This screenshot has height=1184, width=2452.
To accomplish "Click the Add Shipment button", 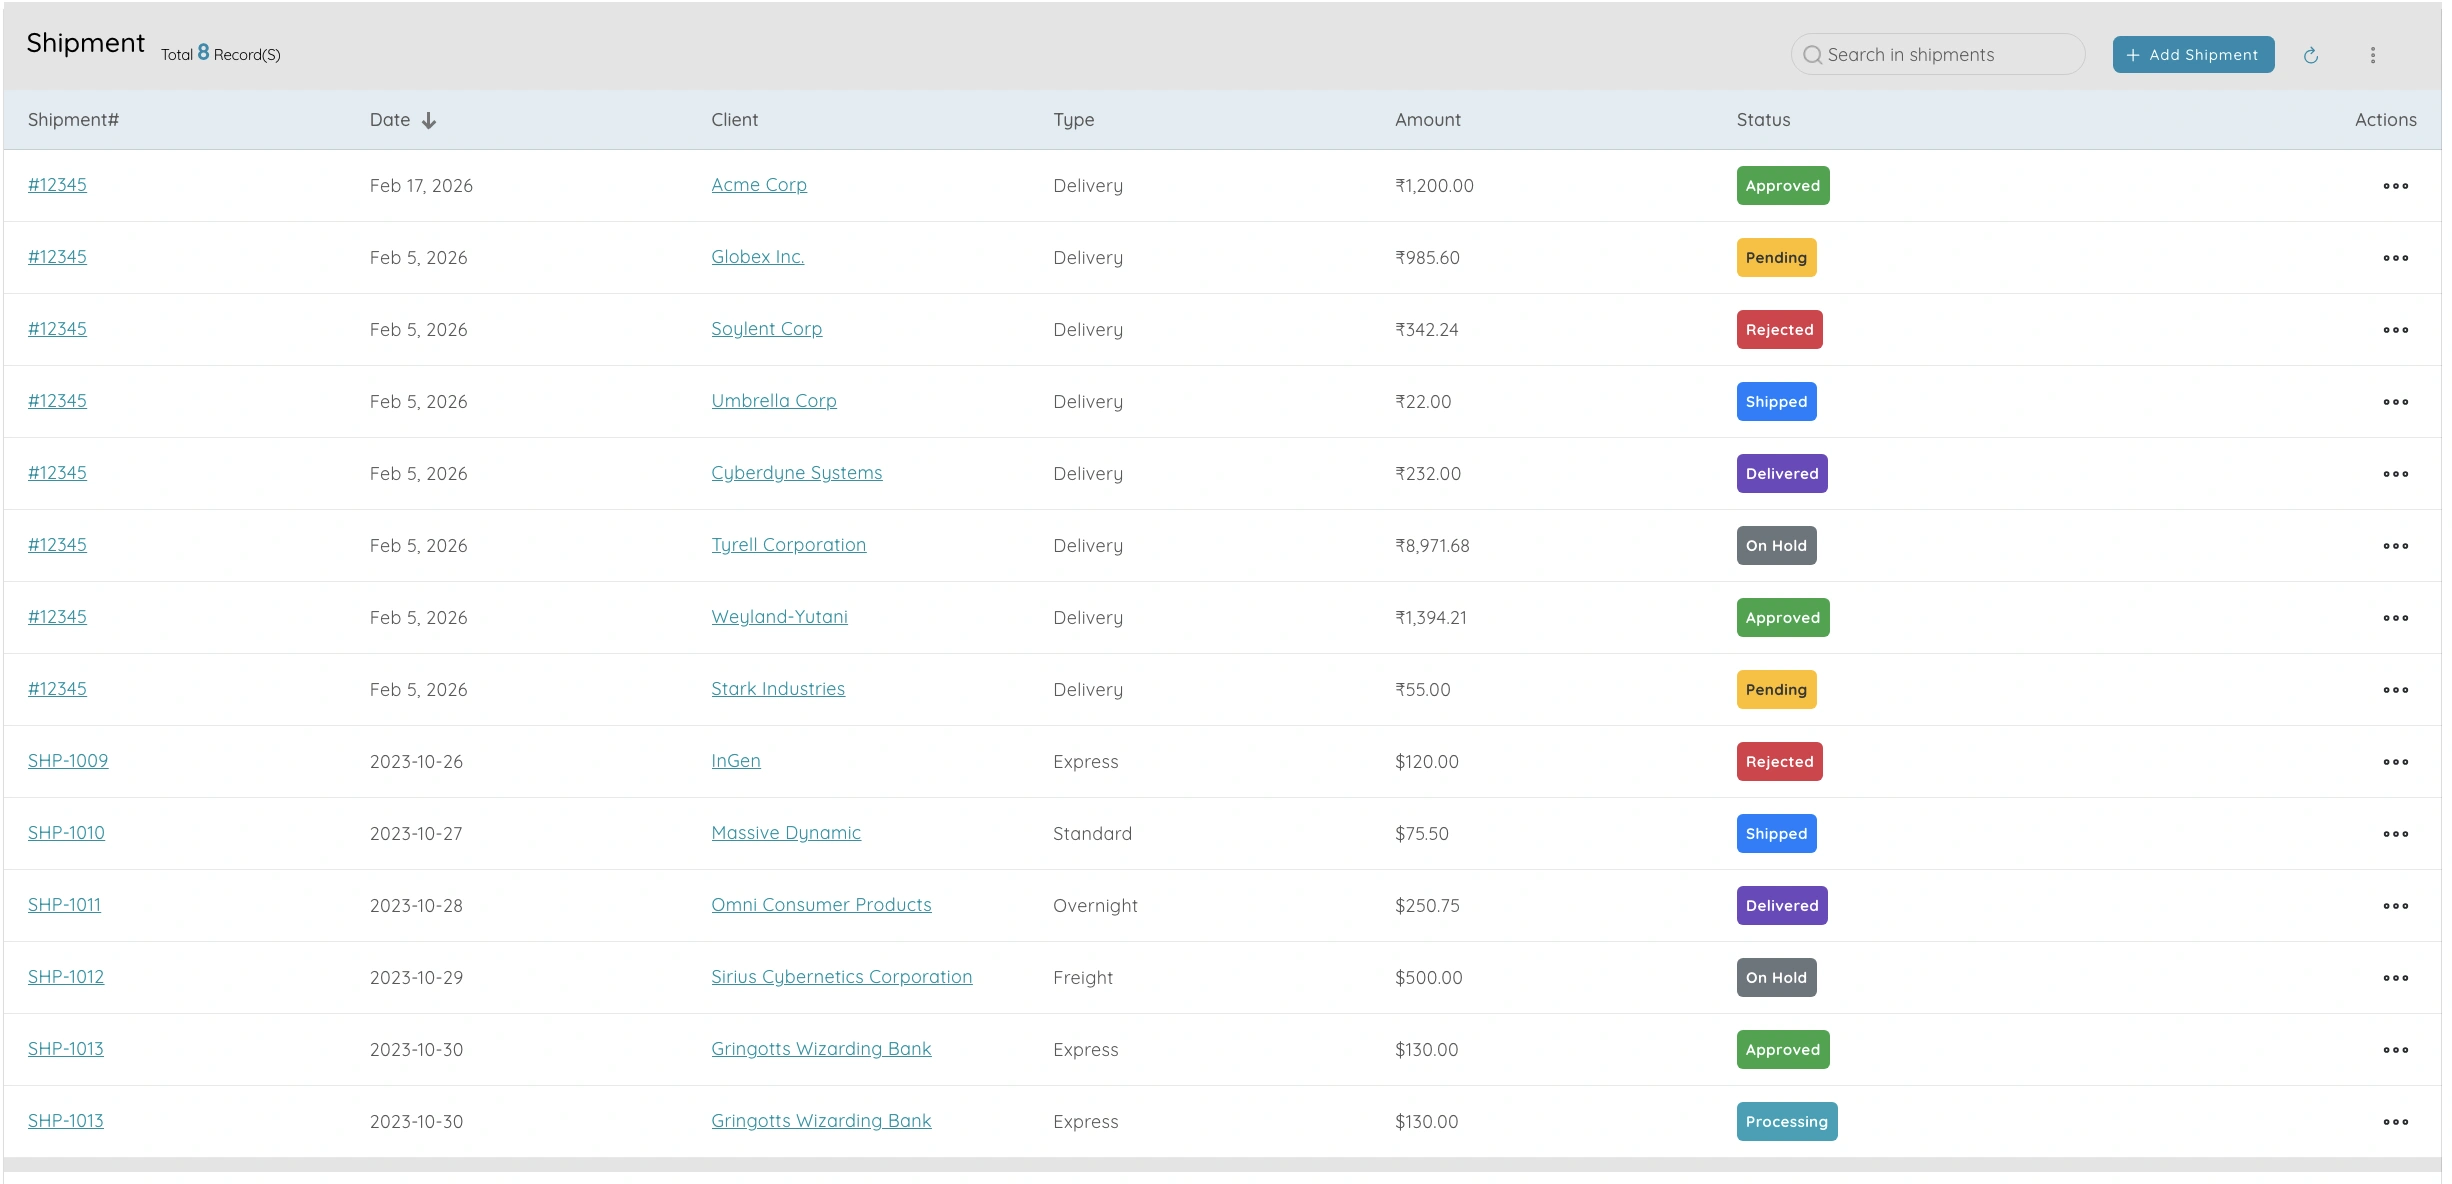I will coord(2193,55).
